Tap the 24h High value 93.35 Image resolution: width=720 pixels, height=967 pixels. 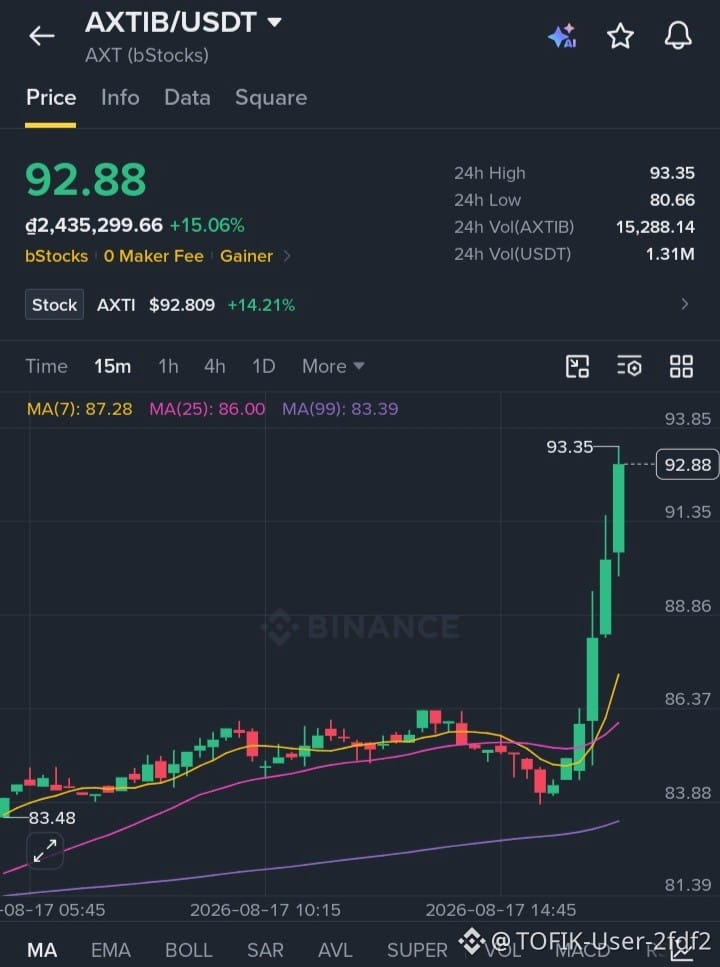click(x=672, y=173)
